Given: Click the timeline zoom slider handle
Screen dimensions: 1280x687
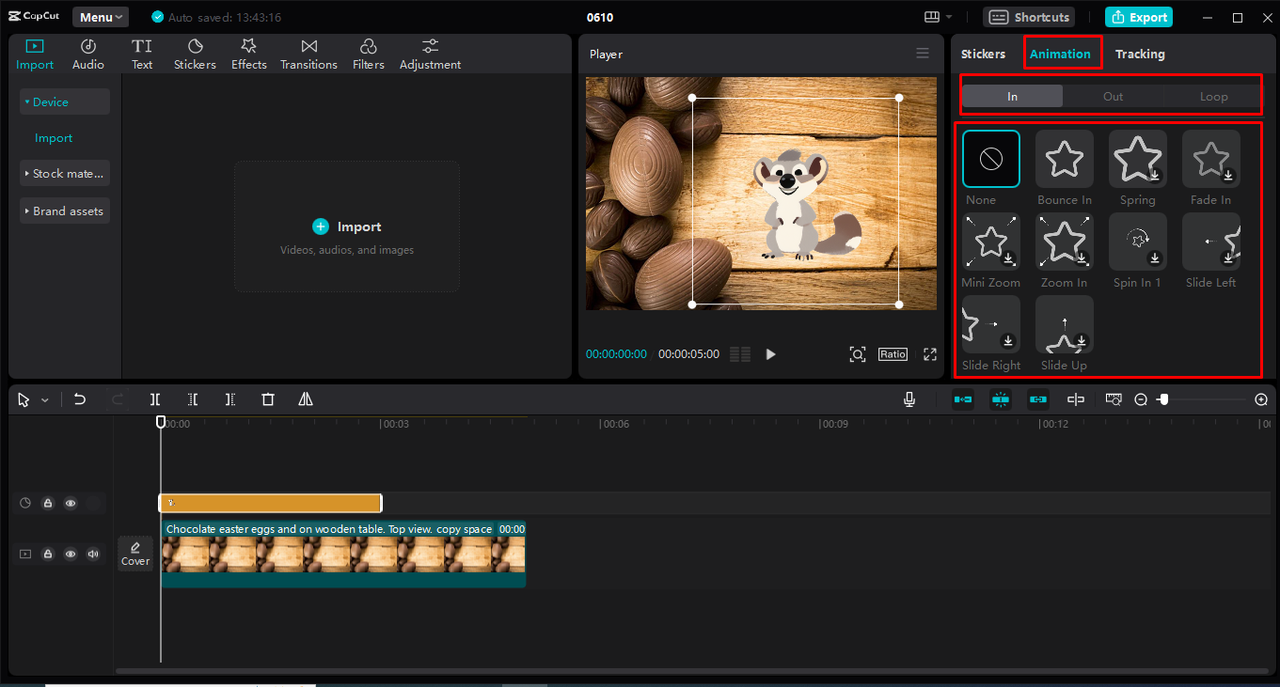Looking at the screenshot, I should (x=1163, y=399).
